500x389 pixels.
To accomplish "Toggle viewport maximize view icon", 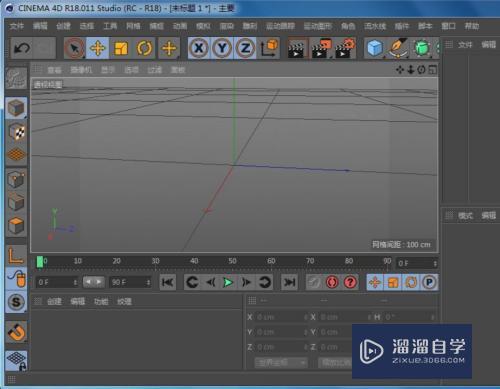I will [432, 70].
